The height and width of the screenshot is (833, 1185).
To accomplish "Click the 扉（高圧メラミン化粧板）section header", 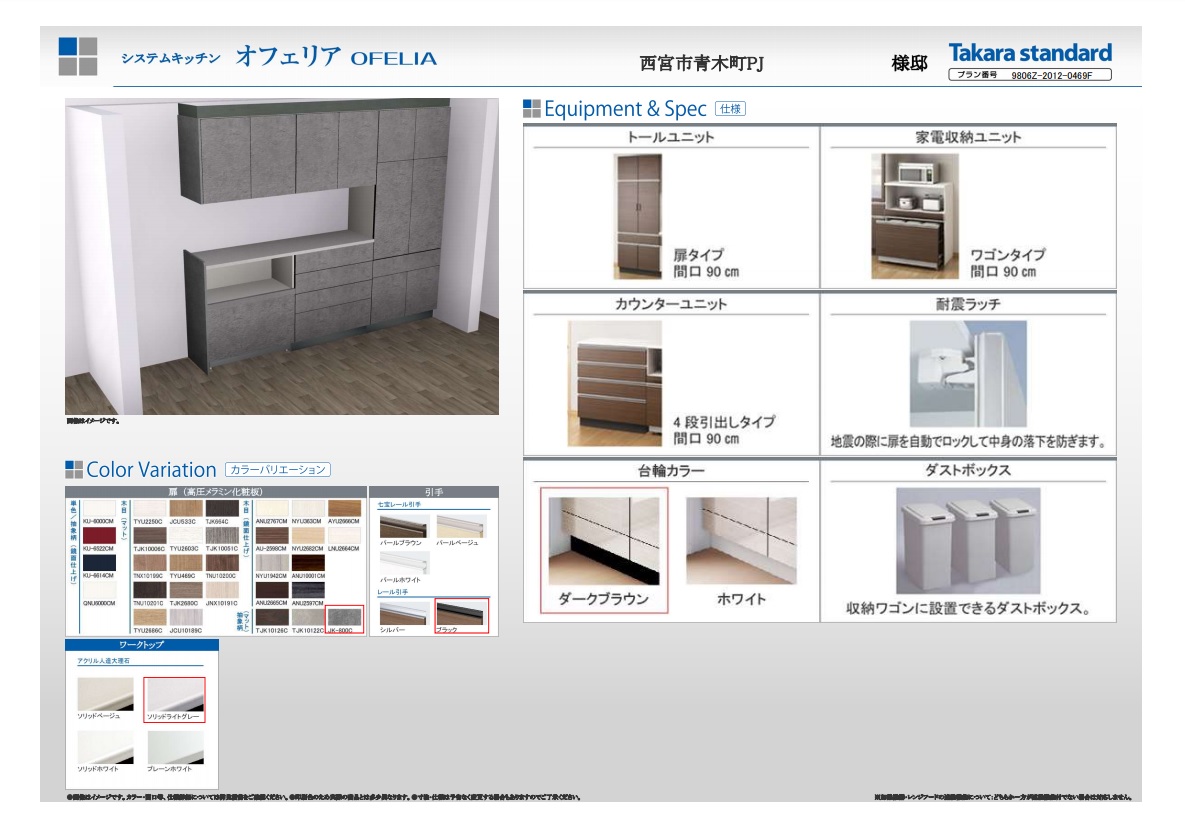I will [215, 492].
